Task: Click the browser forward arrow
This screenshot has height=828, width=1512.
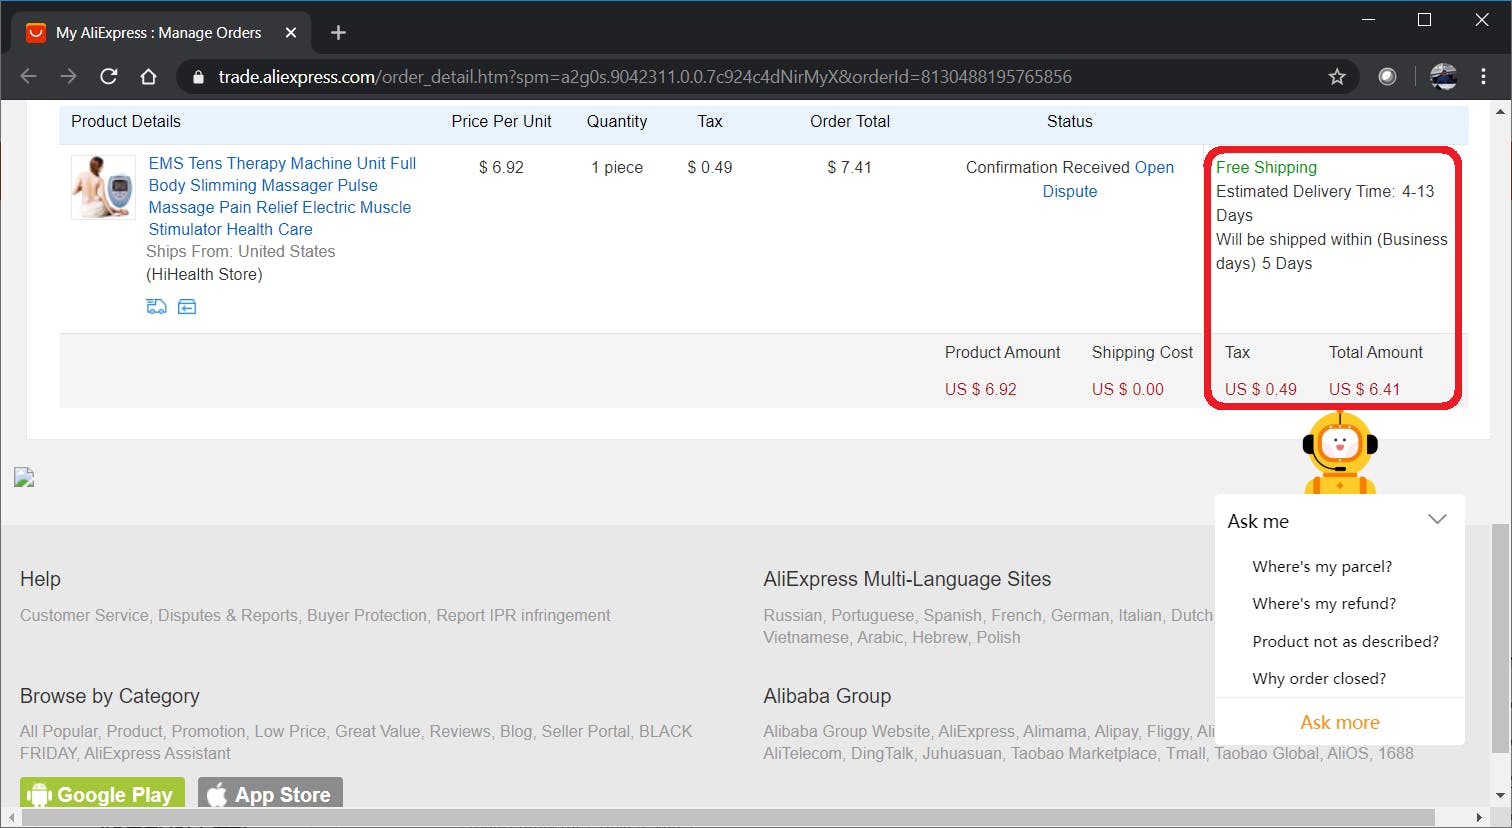Action: coord(68,77)
